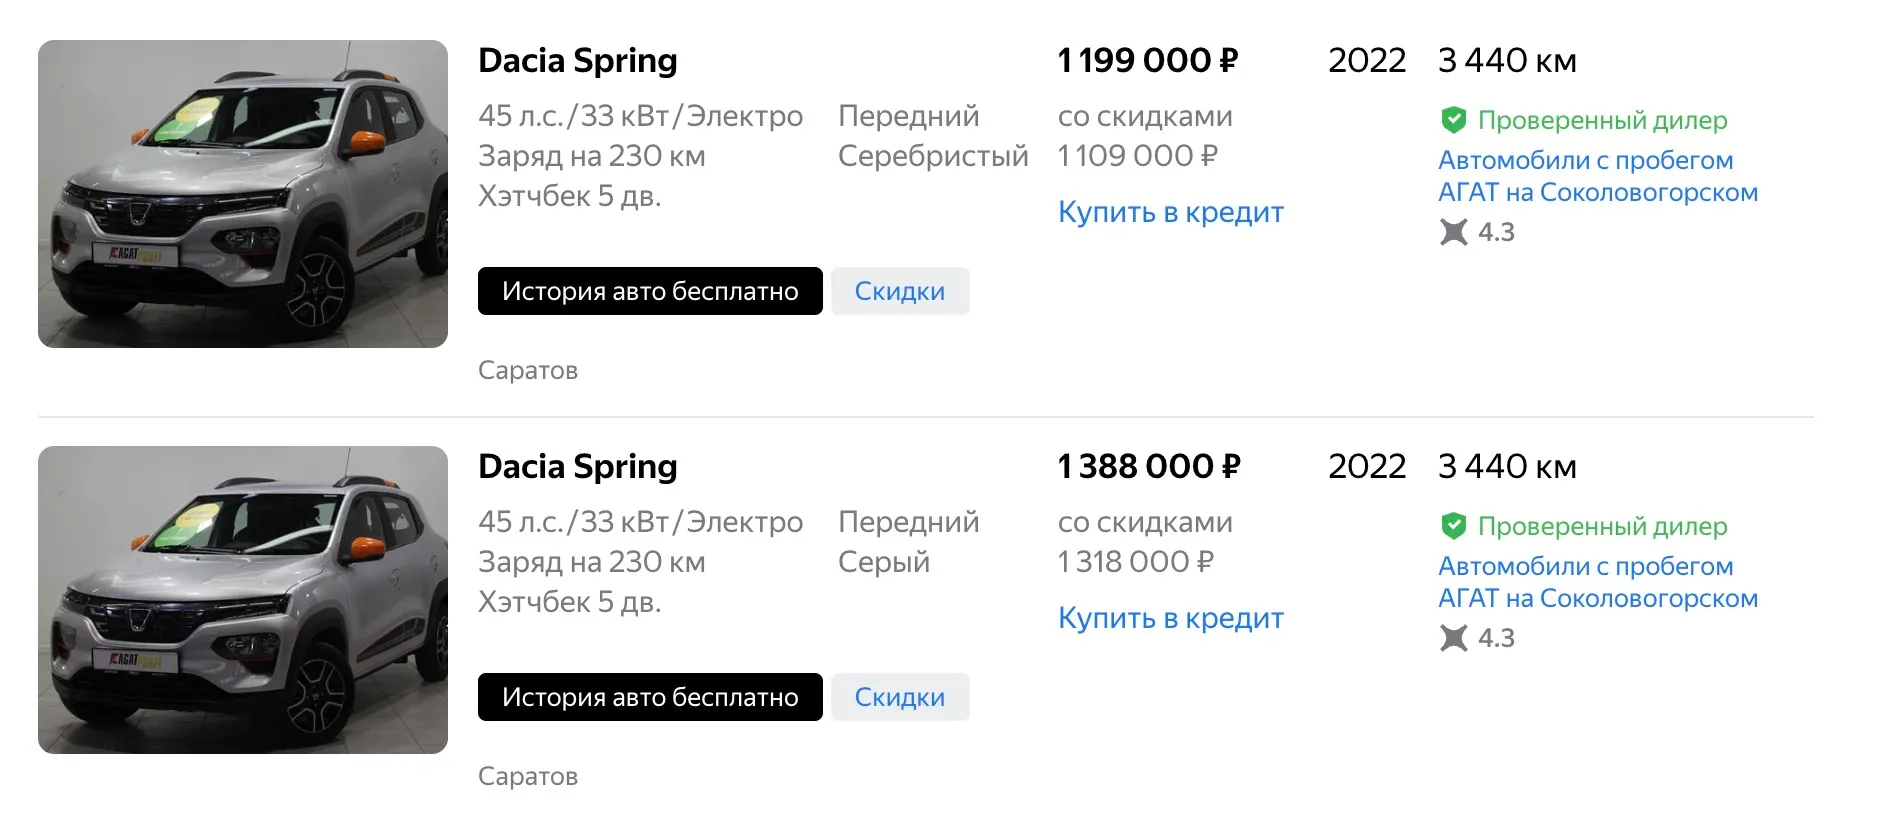Click the 1 199 000 ₽ price
Viewport: 1886px width, 828px height.
coord(1148,61)
